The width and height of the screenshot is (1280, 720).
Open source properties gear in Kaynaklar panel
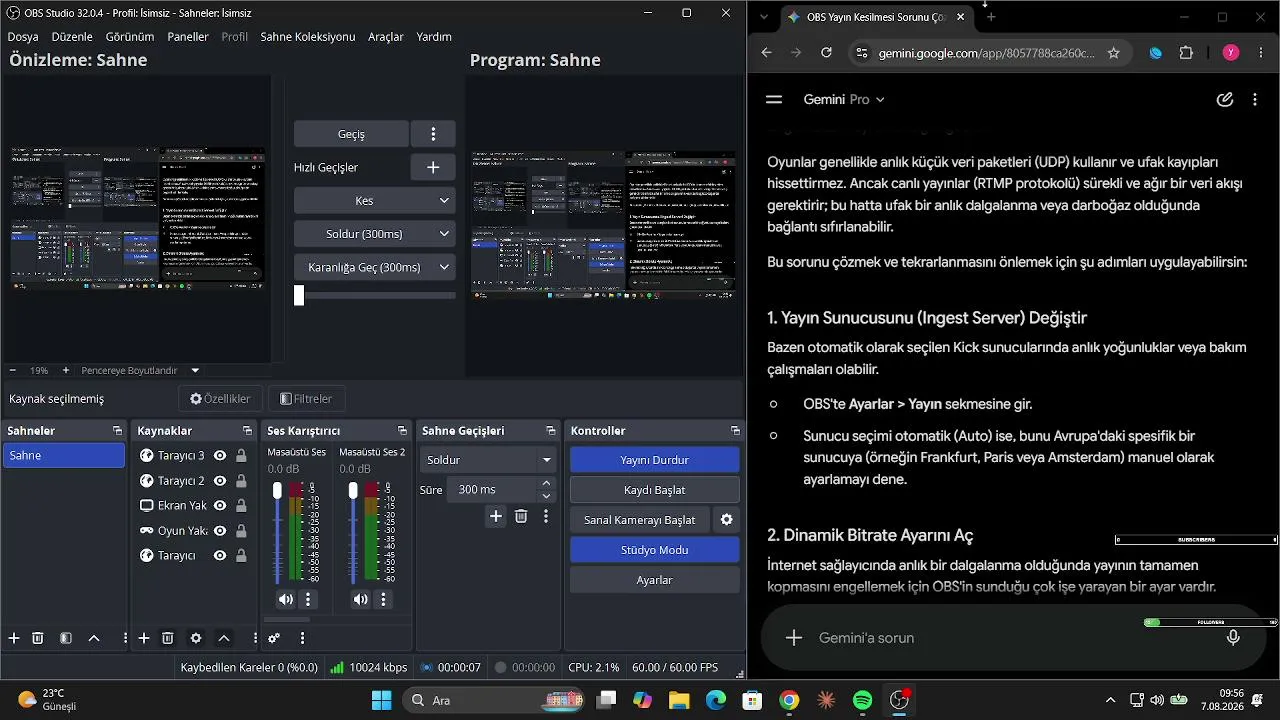pos(196,638)
